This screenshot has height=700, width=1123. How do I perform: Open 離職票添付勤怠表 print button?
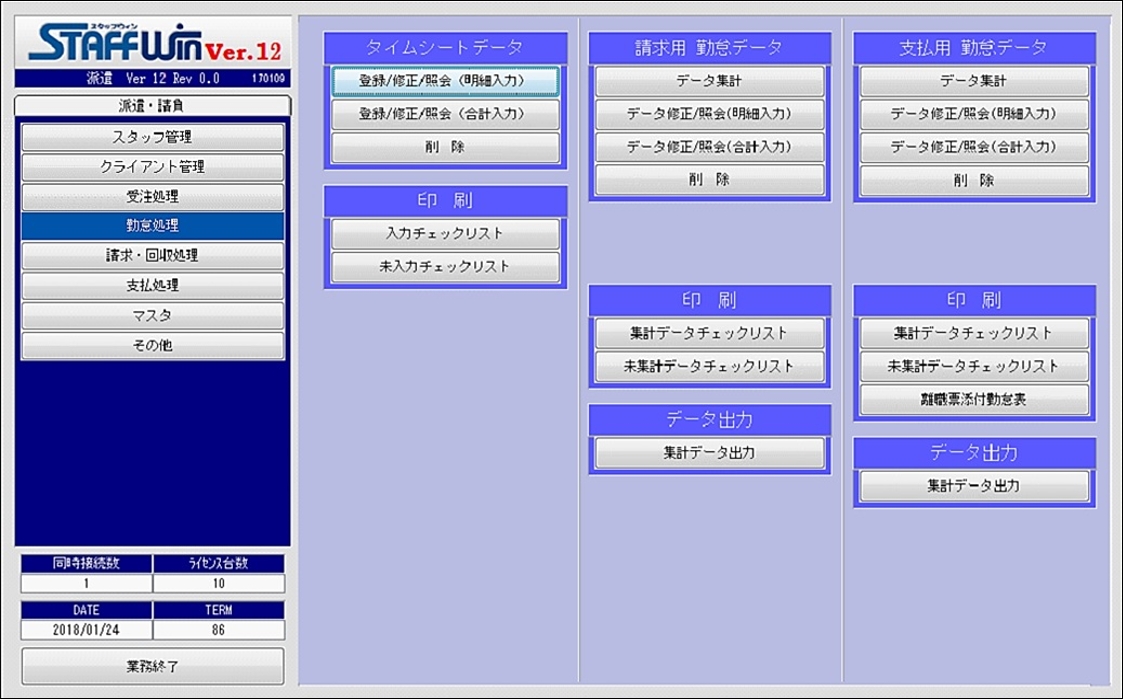(975, 400)
